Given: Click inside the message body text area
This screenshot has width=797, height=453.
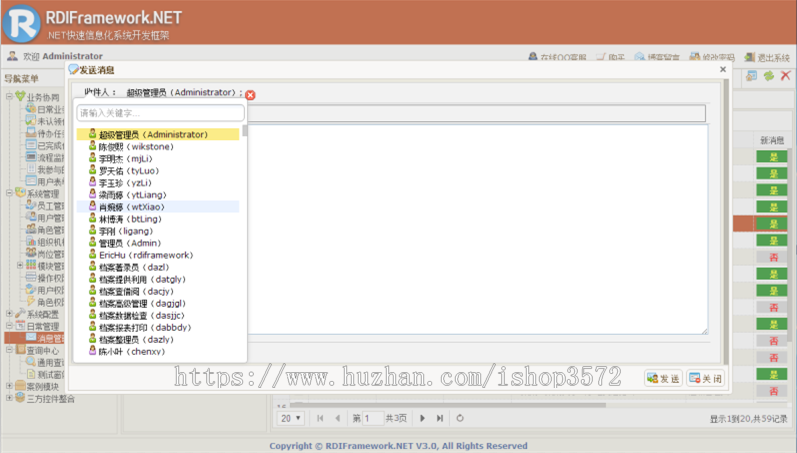Looking at the screenshot, I should pos(478,229).
